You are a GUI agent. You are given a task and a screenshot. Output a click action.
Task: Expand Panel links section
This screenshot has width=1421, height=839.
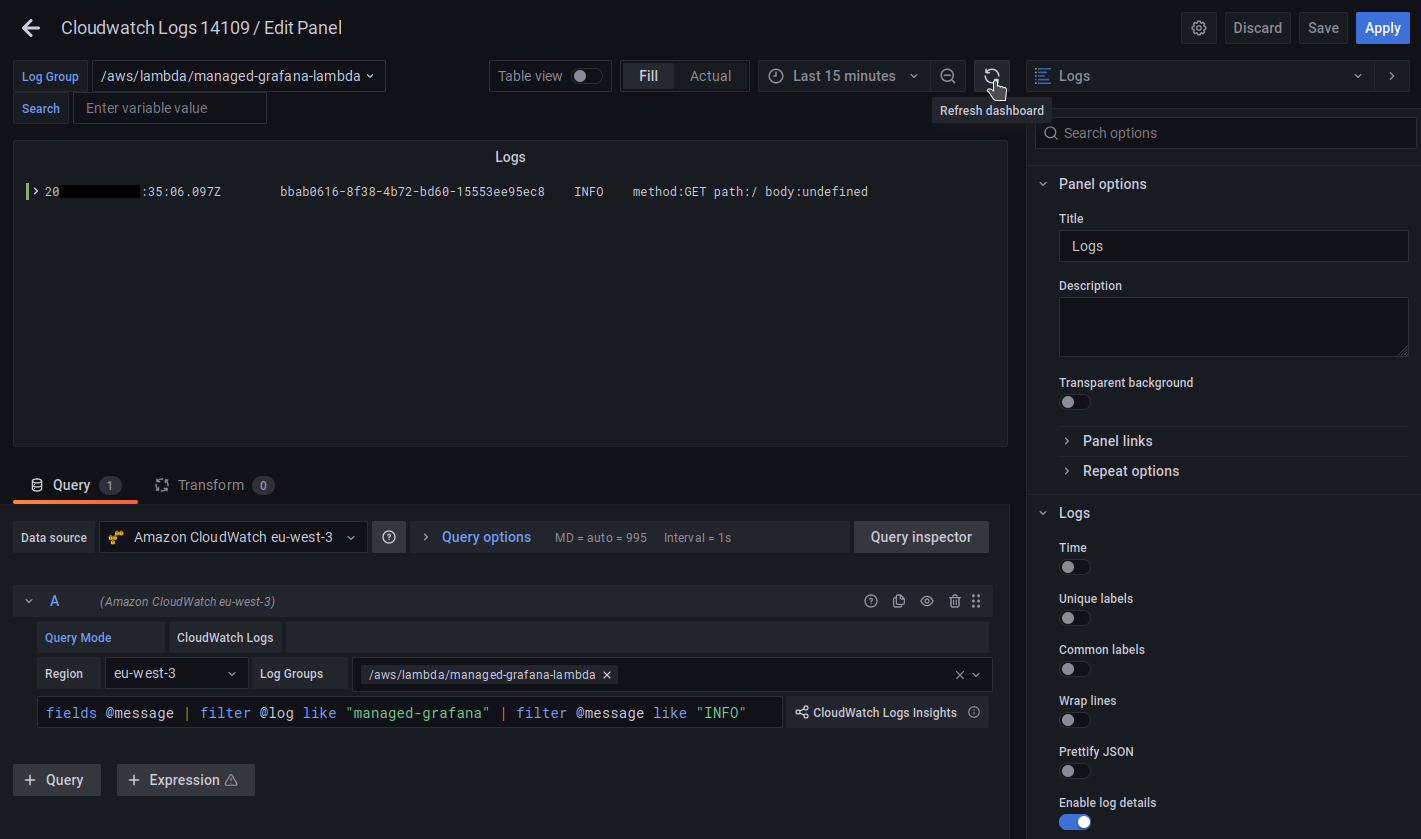click(1117, 441)
